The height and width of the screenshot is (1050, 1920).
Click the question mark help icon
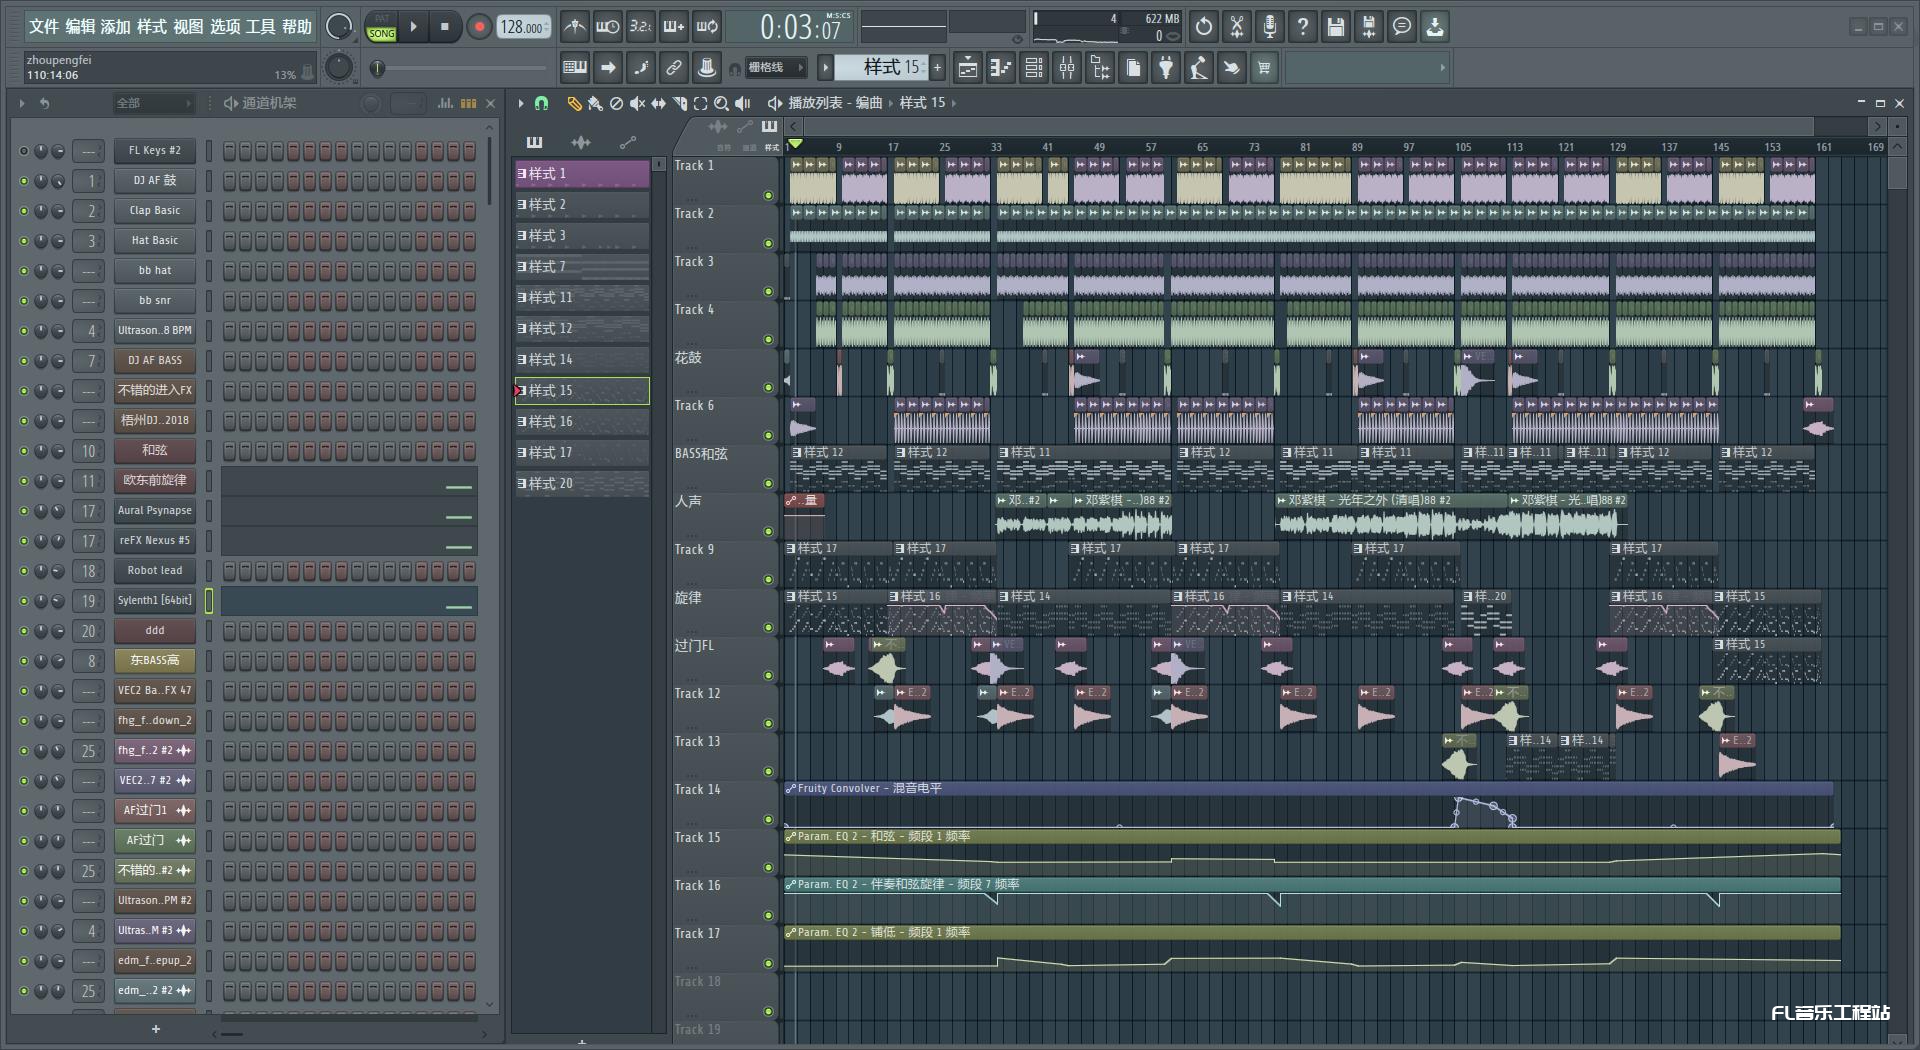pyautogui.click(x=1303, y=27)
